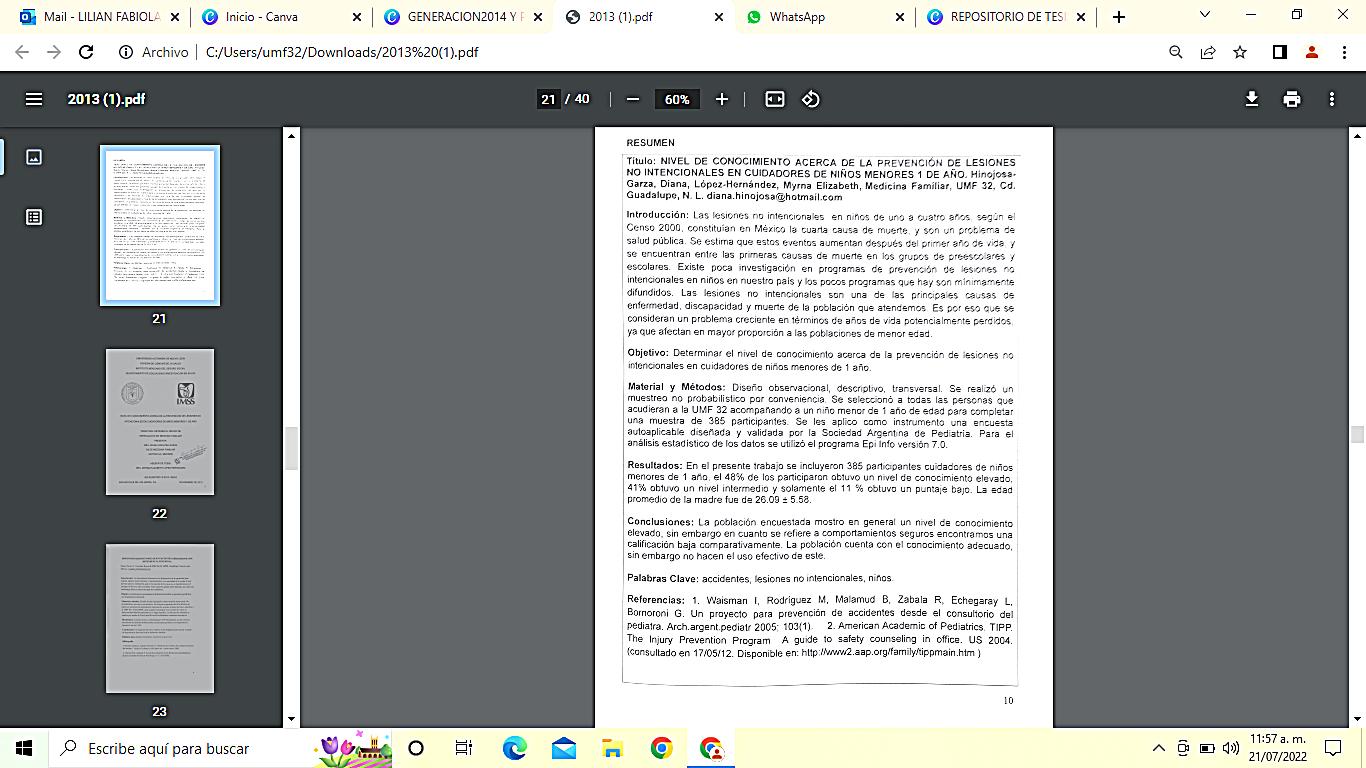Print the PDF document
Screen dimensions: 1366x768
(1292, 99)
